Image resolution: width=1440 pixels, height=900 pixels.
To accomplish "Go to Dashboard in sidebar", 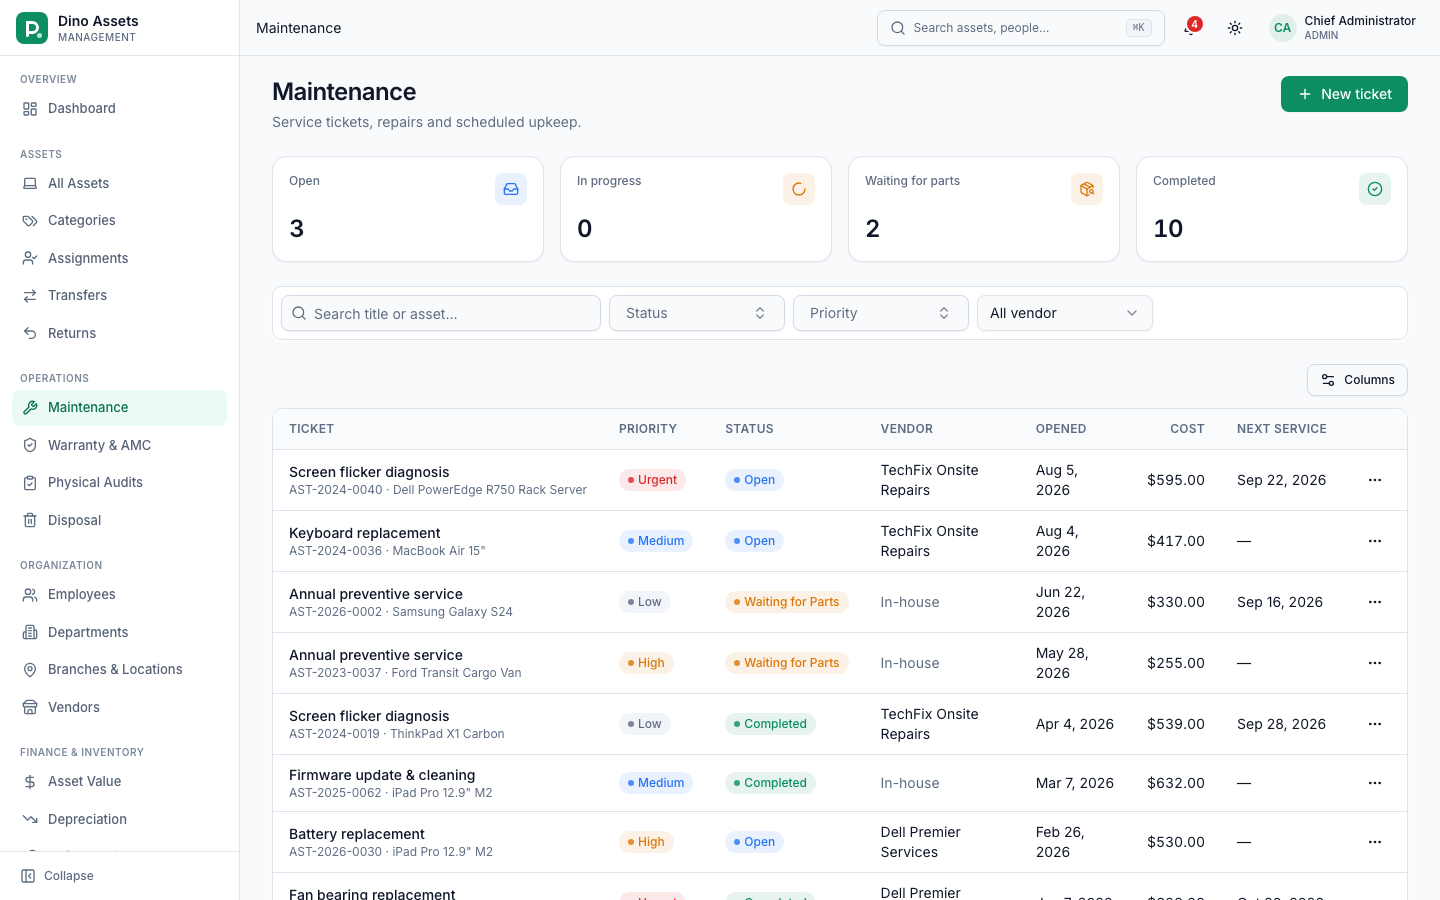I will click(119, 108).
